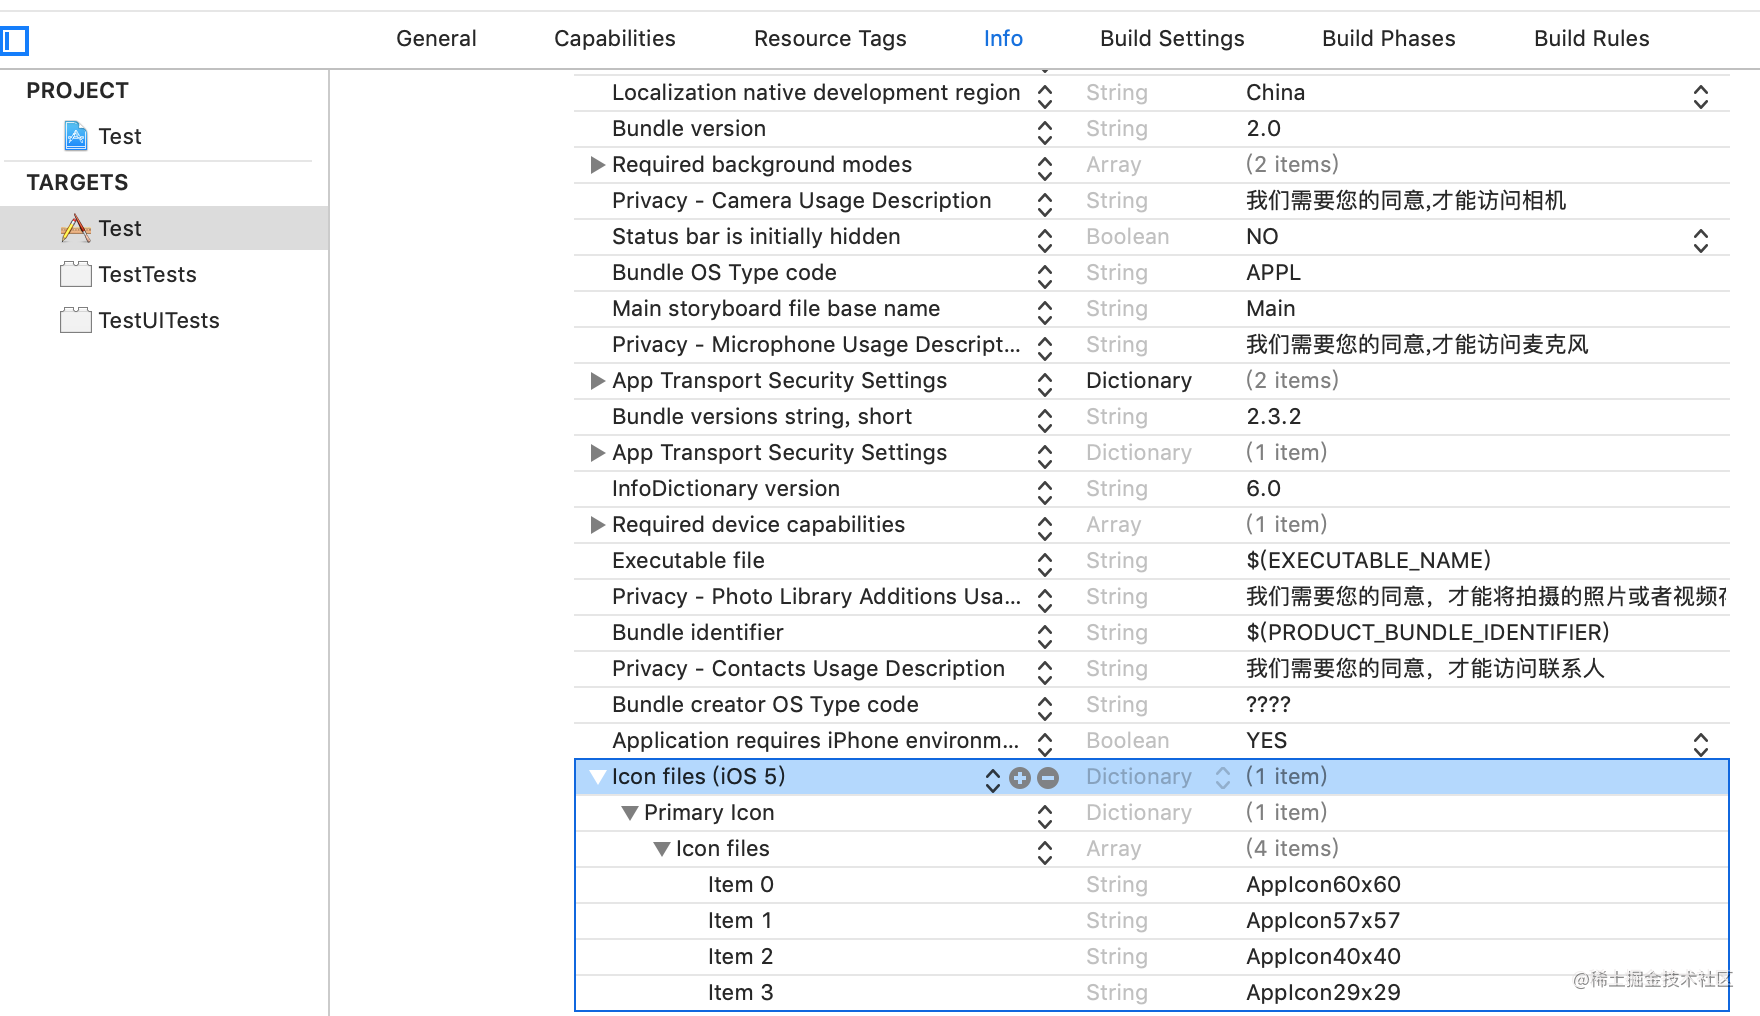This screenshot has height=1016, width=1760.
Task: Open the China region value dropdown
Action: click(x=1701, y=97)
